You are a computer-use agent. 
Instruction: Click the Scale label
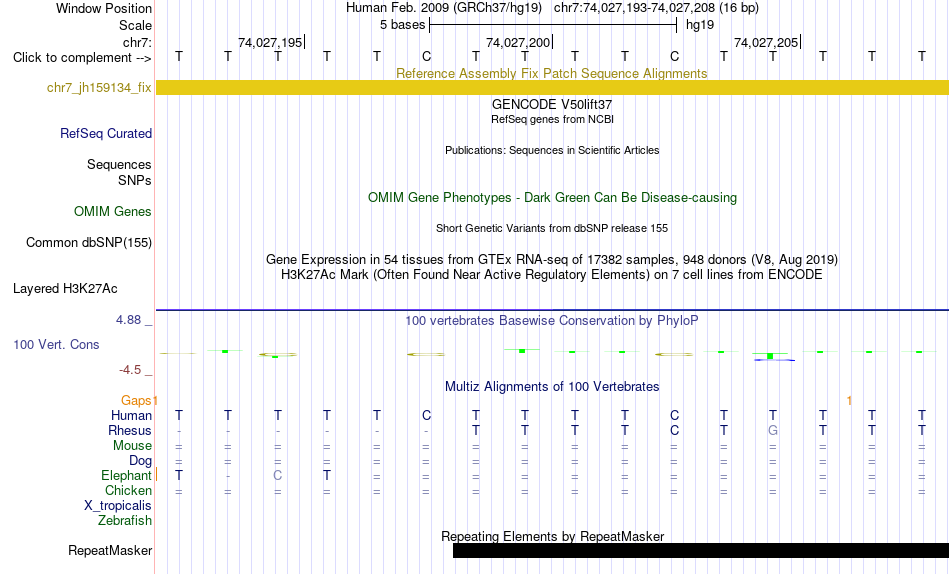(135, 25)
